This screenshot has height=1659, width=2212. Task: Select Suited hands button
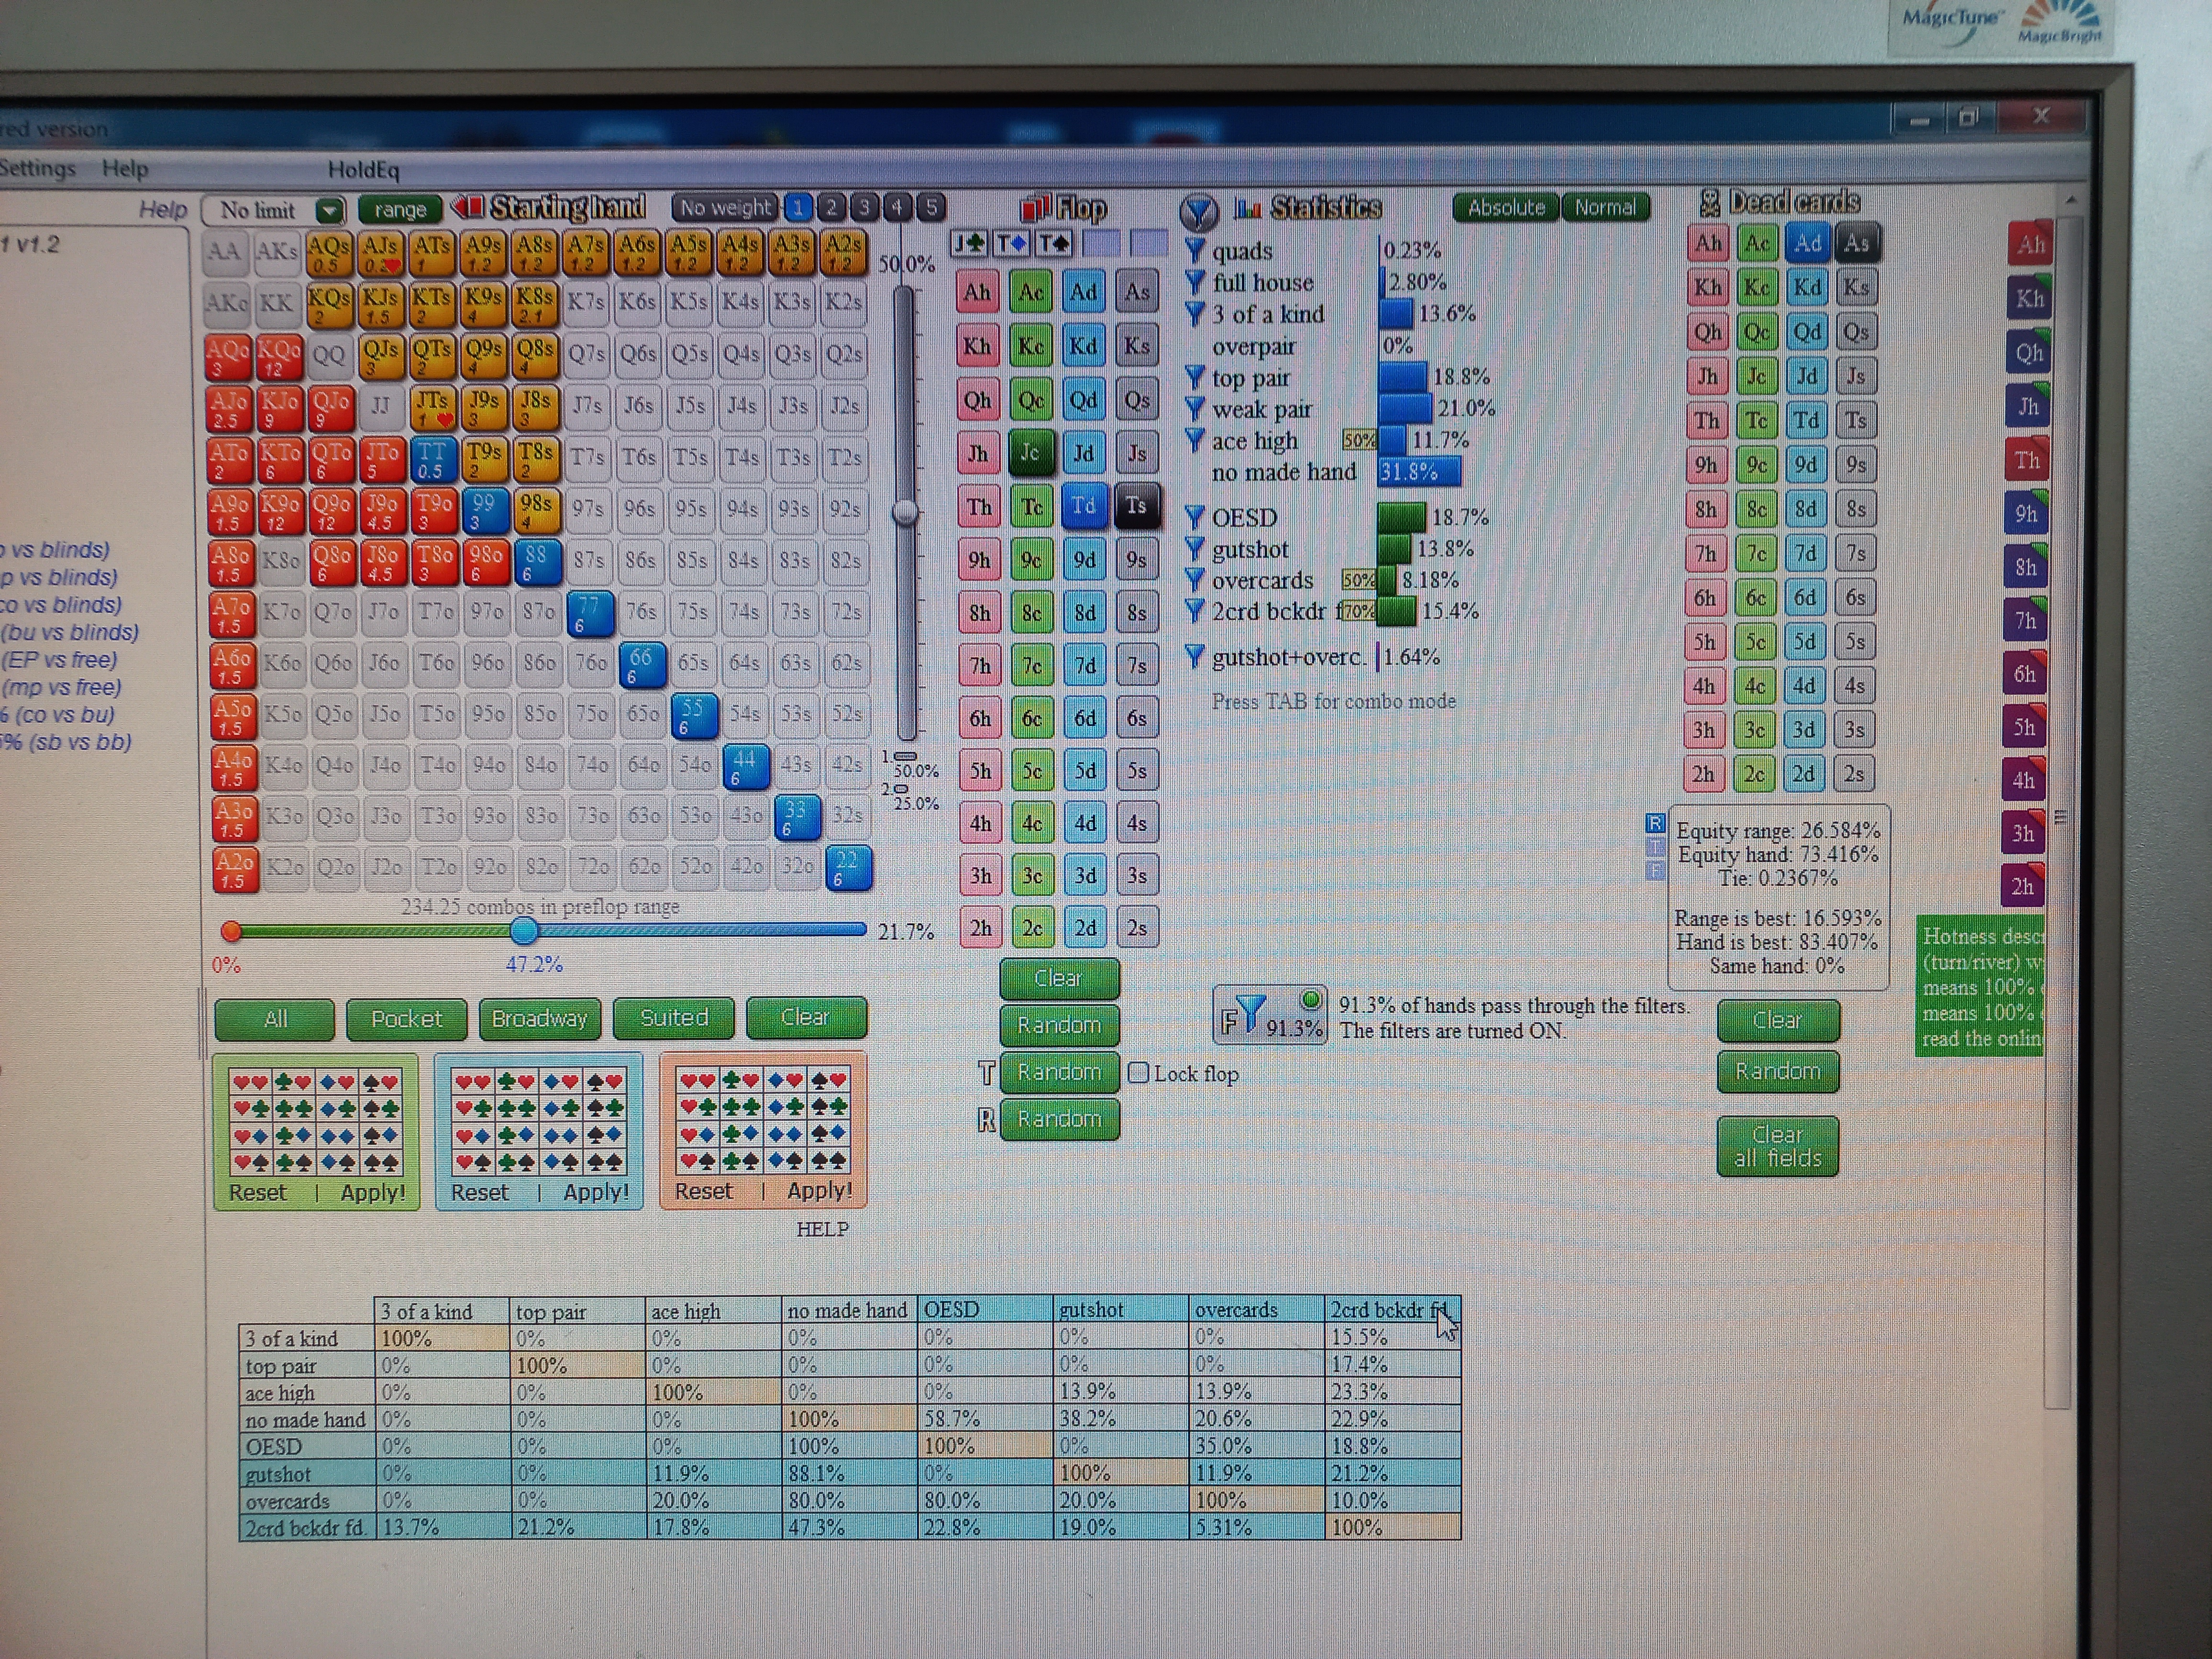click(674, 1018)
